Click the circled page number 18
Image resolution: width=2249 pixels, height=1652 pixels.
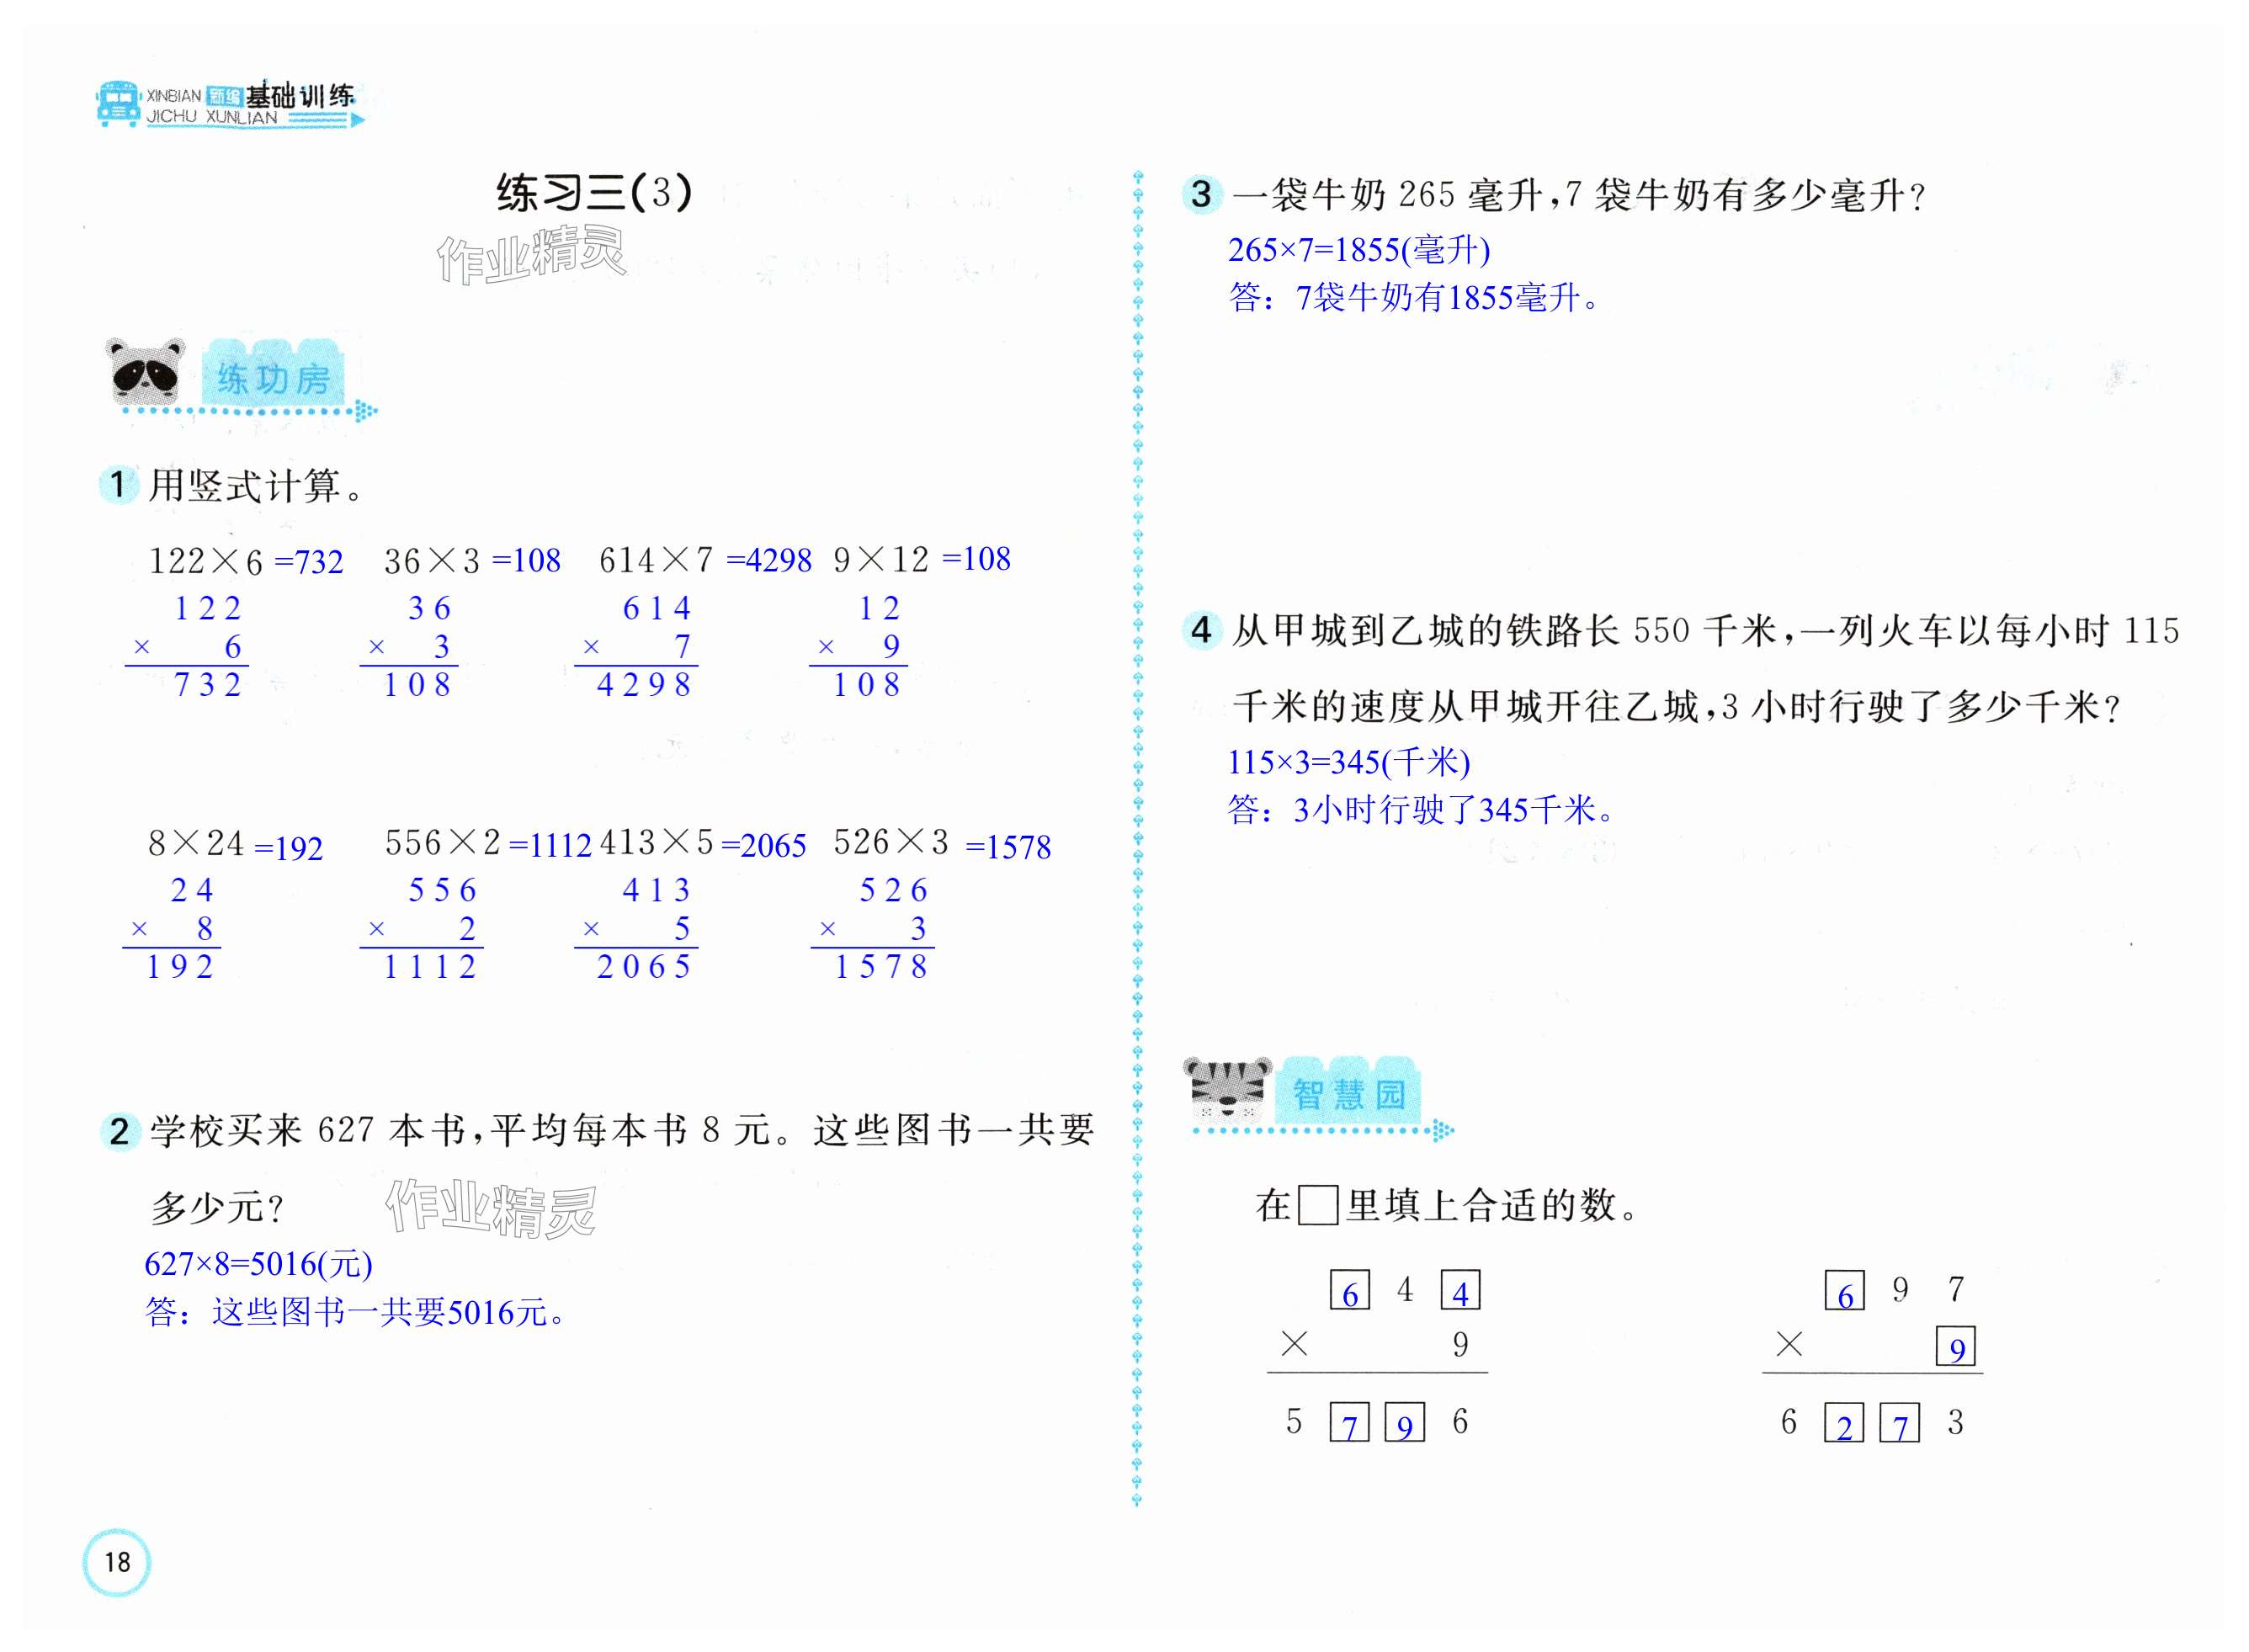[x=117, y=1561]
